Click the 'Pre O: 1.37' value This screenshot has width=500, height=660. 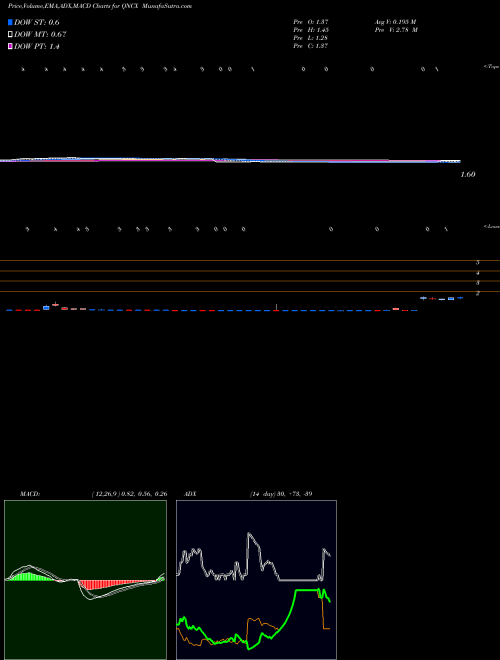tap(311, 22)
